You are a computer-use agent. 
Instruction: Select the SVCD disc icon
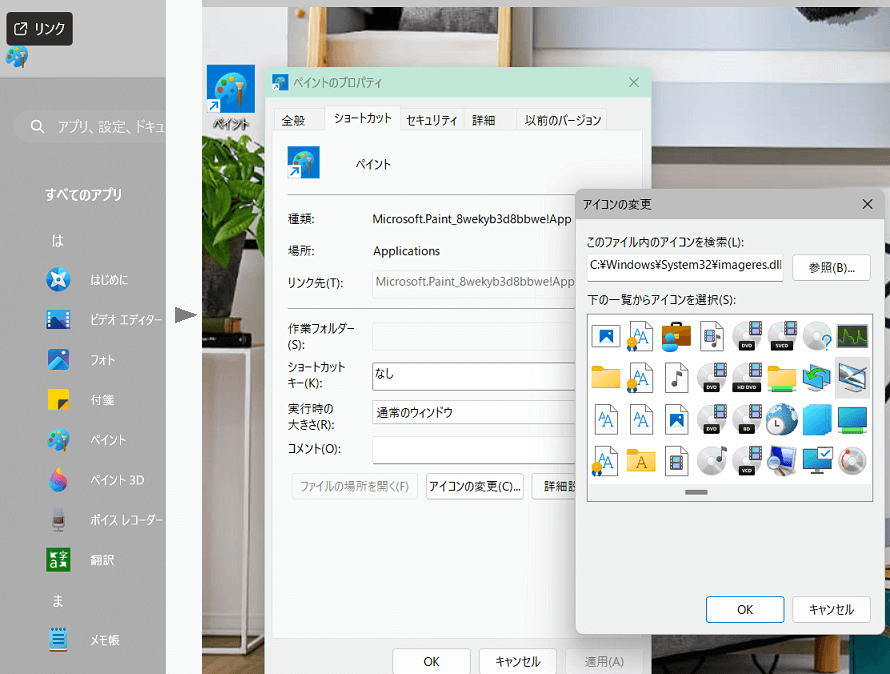coord(782,336)
